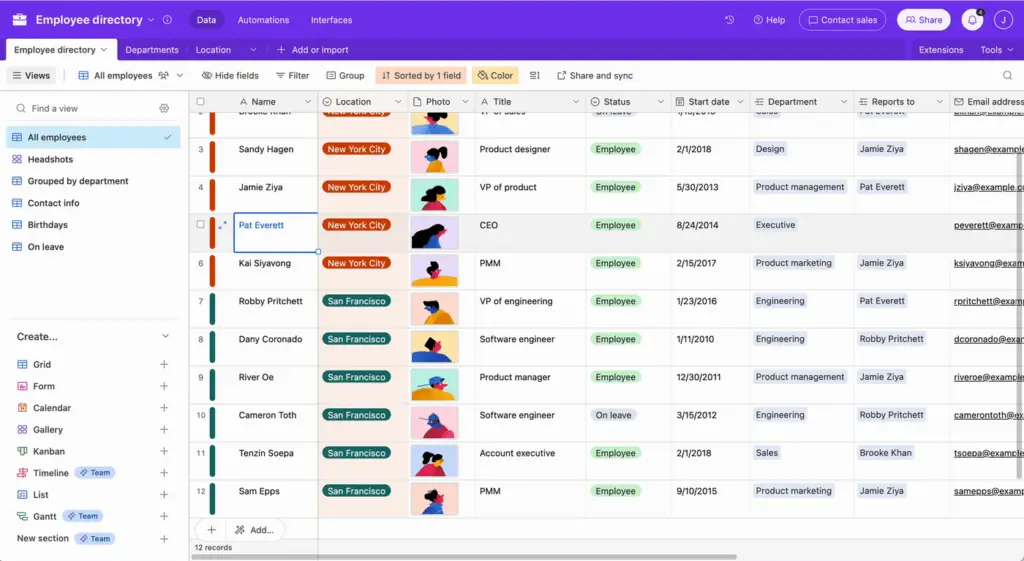Click Contact sales button
1024x561 pixels.
coord(842,20)
